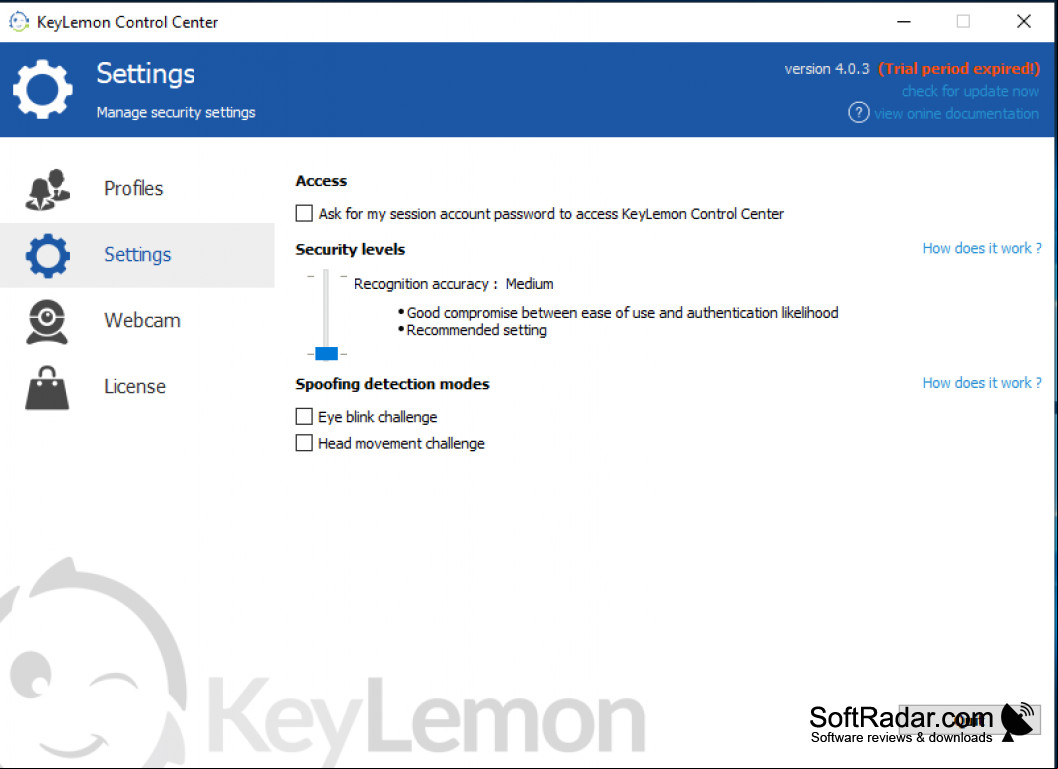This screenshot has width=1058, height=769.
Task: Click the blue Settings gear sidebar icon
Action: point(47,256)
